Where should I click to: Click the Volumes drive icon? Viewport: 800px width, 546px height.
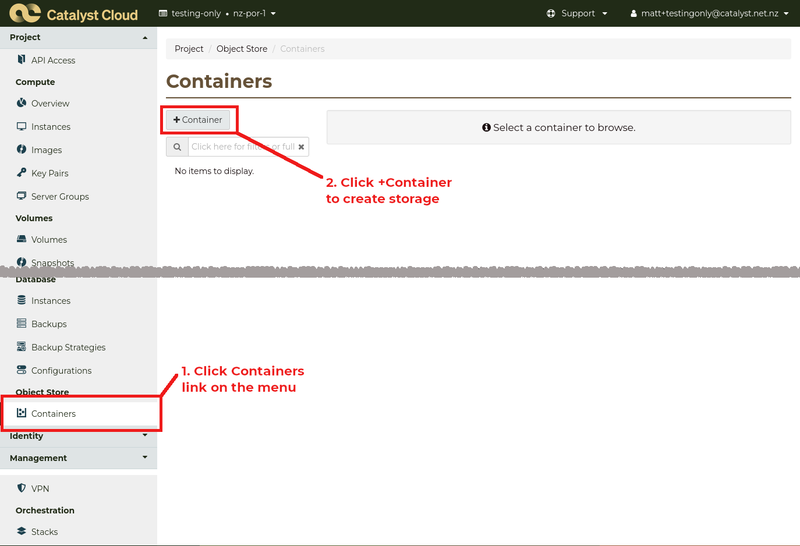pyautogui.click(x=21, y=239)
